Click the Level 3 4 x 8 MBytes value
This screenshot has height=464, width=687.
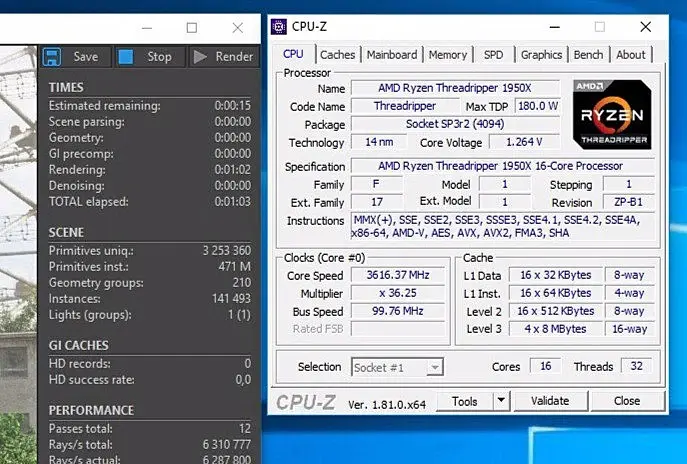coord(556,329)
